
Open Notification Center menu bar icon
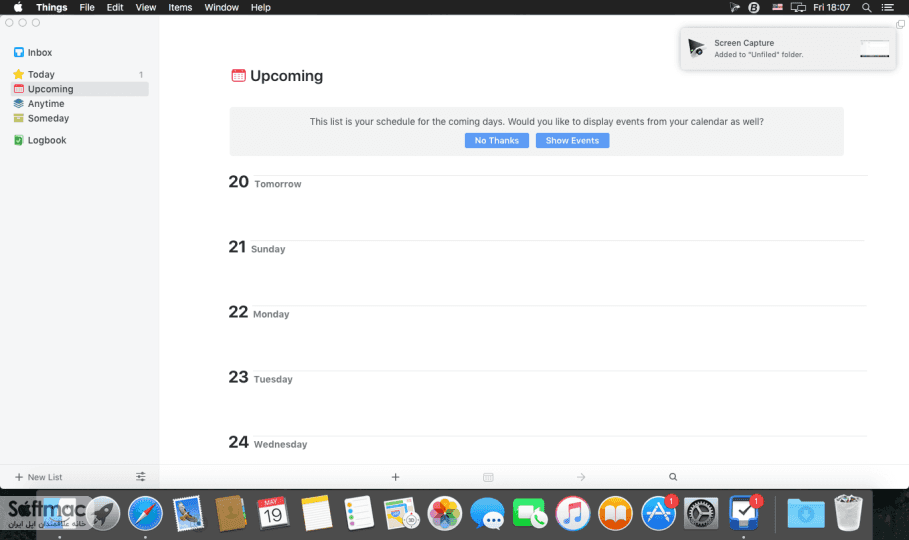(x=888, y=8)
